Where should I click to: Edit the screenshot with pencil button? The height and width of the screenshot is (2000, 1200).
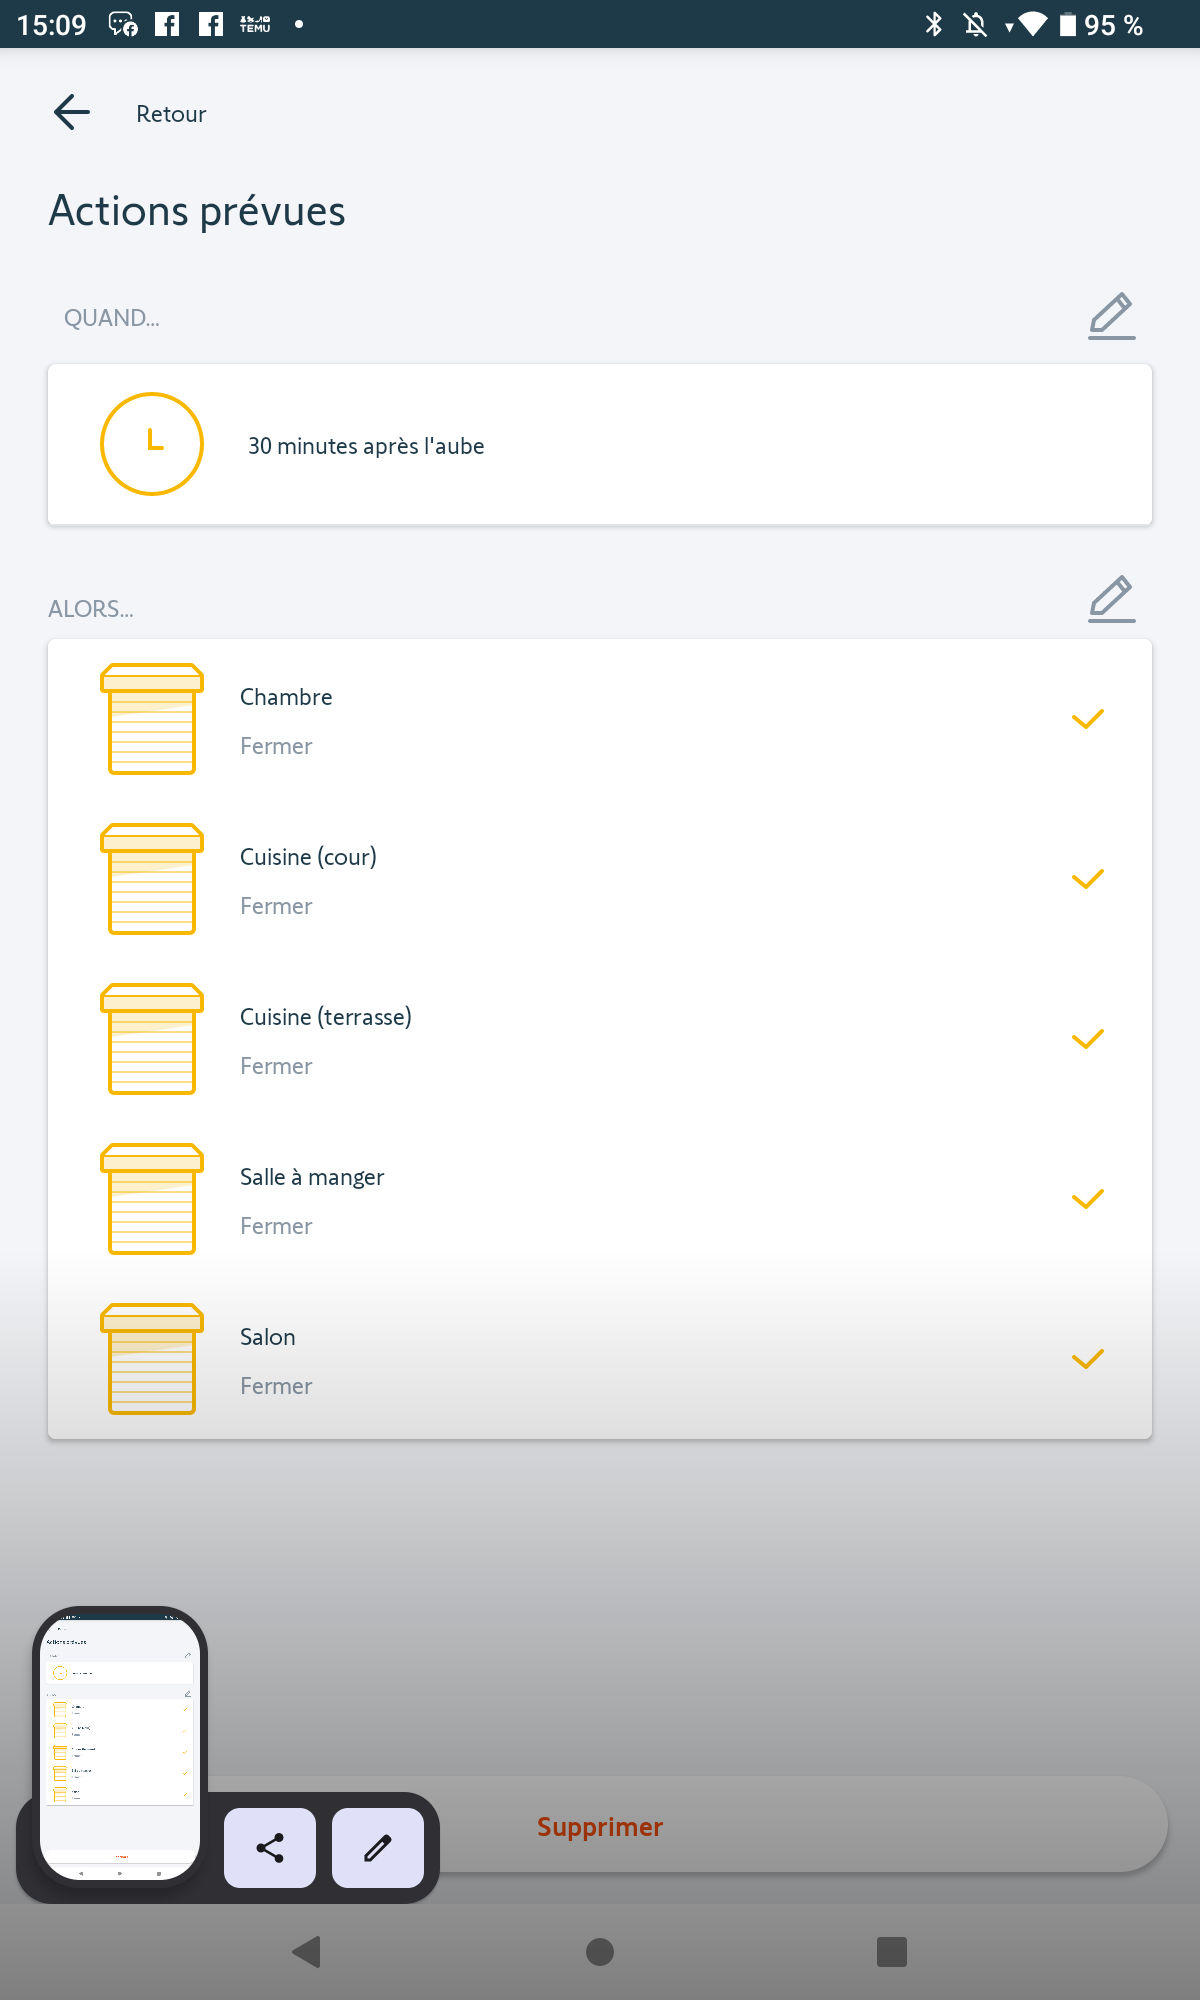378,1848
